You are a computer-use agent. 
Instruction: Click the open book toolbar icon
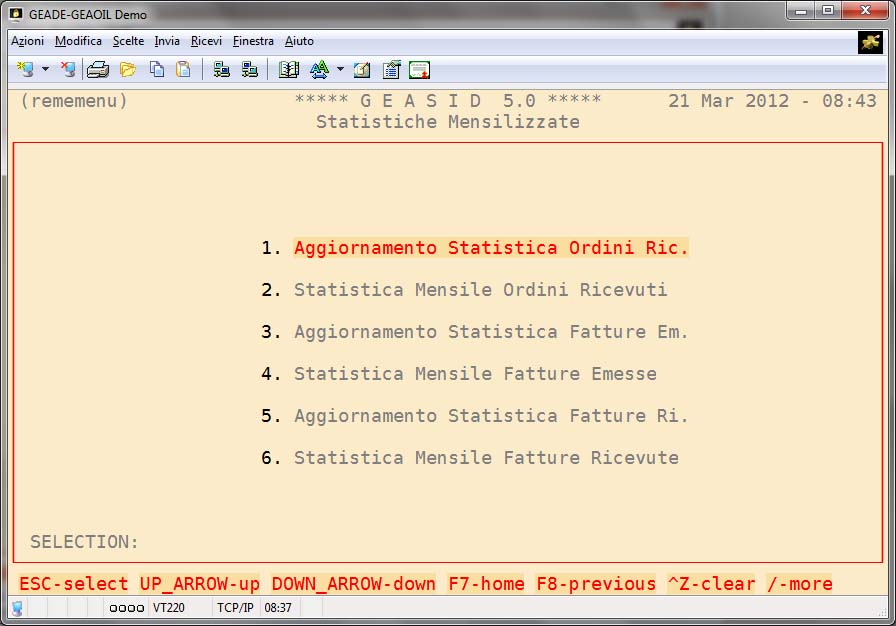[x=289, y=70]
